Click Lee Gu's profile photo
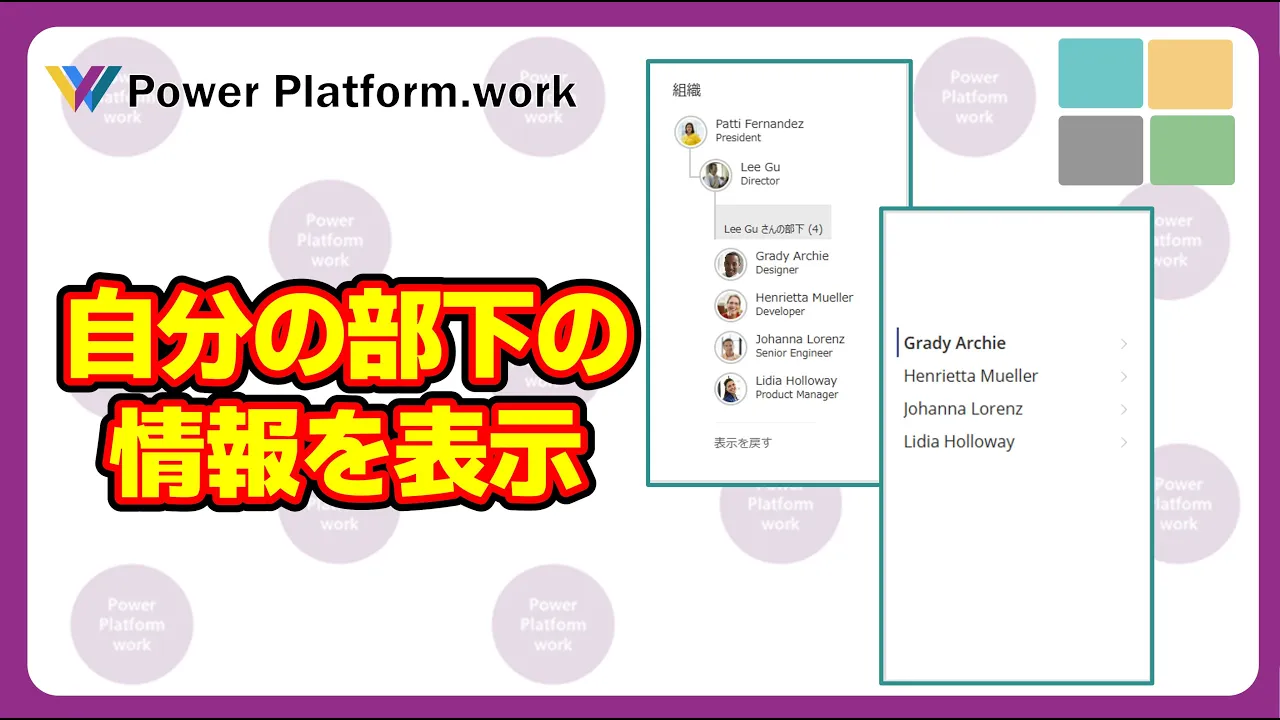The width and height of the screenshot is (1280, 720). 715,175
